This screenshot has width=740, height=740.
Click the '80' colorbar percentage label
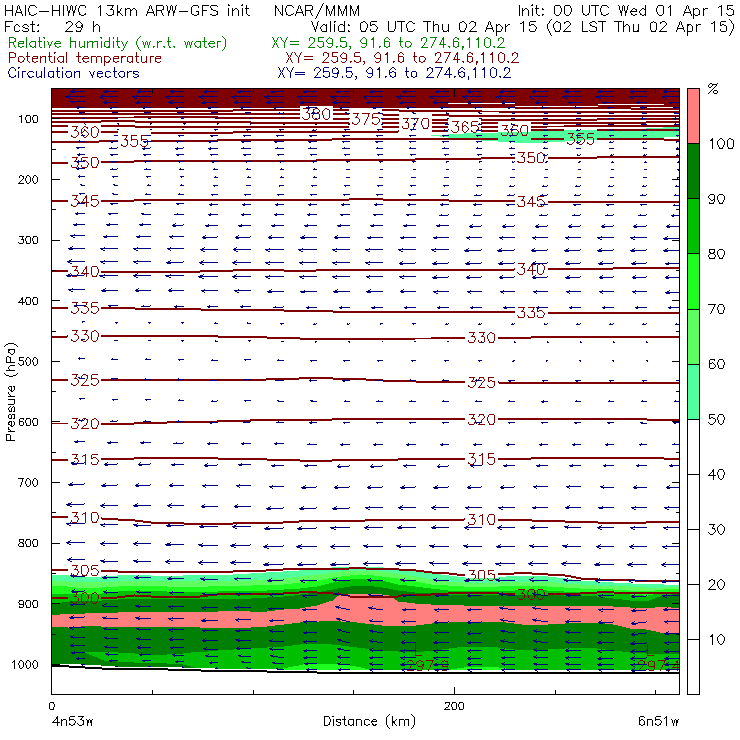click(x=716, y=254)
